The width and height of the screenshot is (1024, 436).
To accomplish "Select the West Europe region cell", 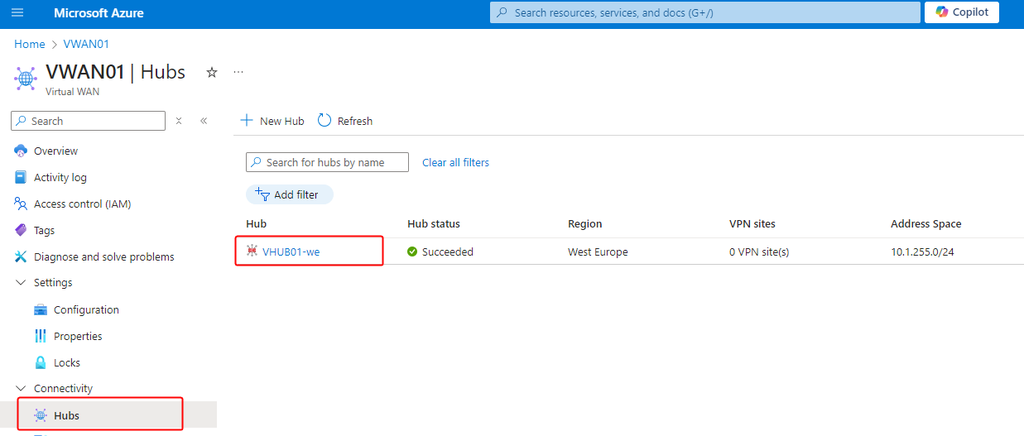I will pyautogui.click(x=598, y=252).
